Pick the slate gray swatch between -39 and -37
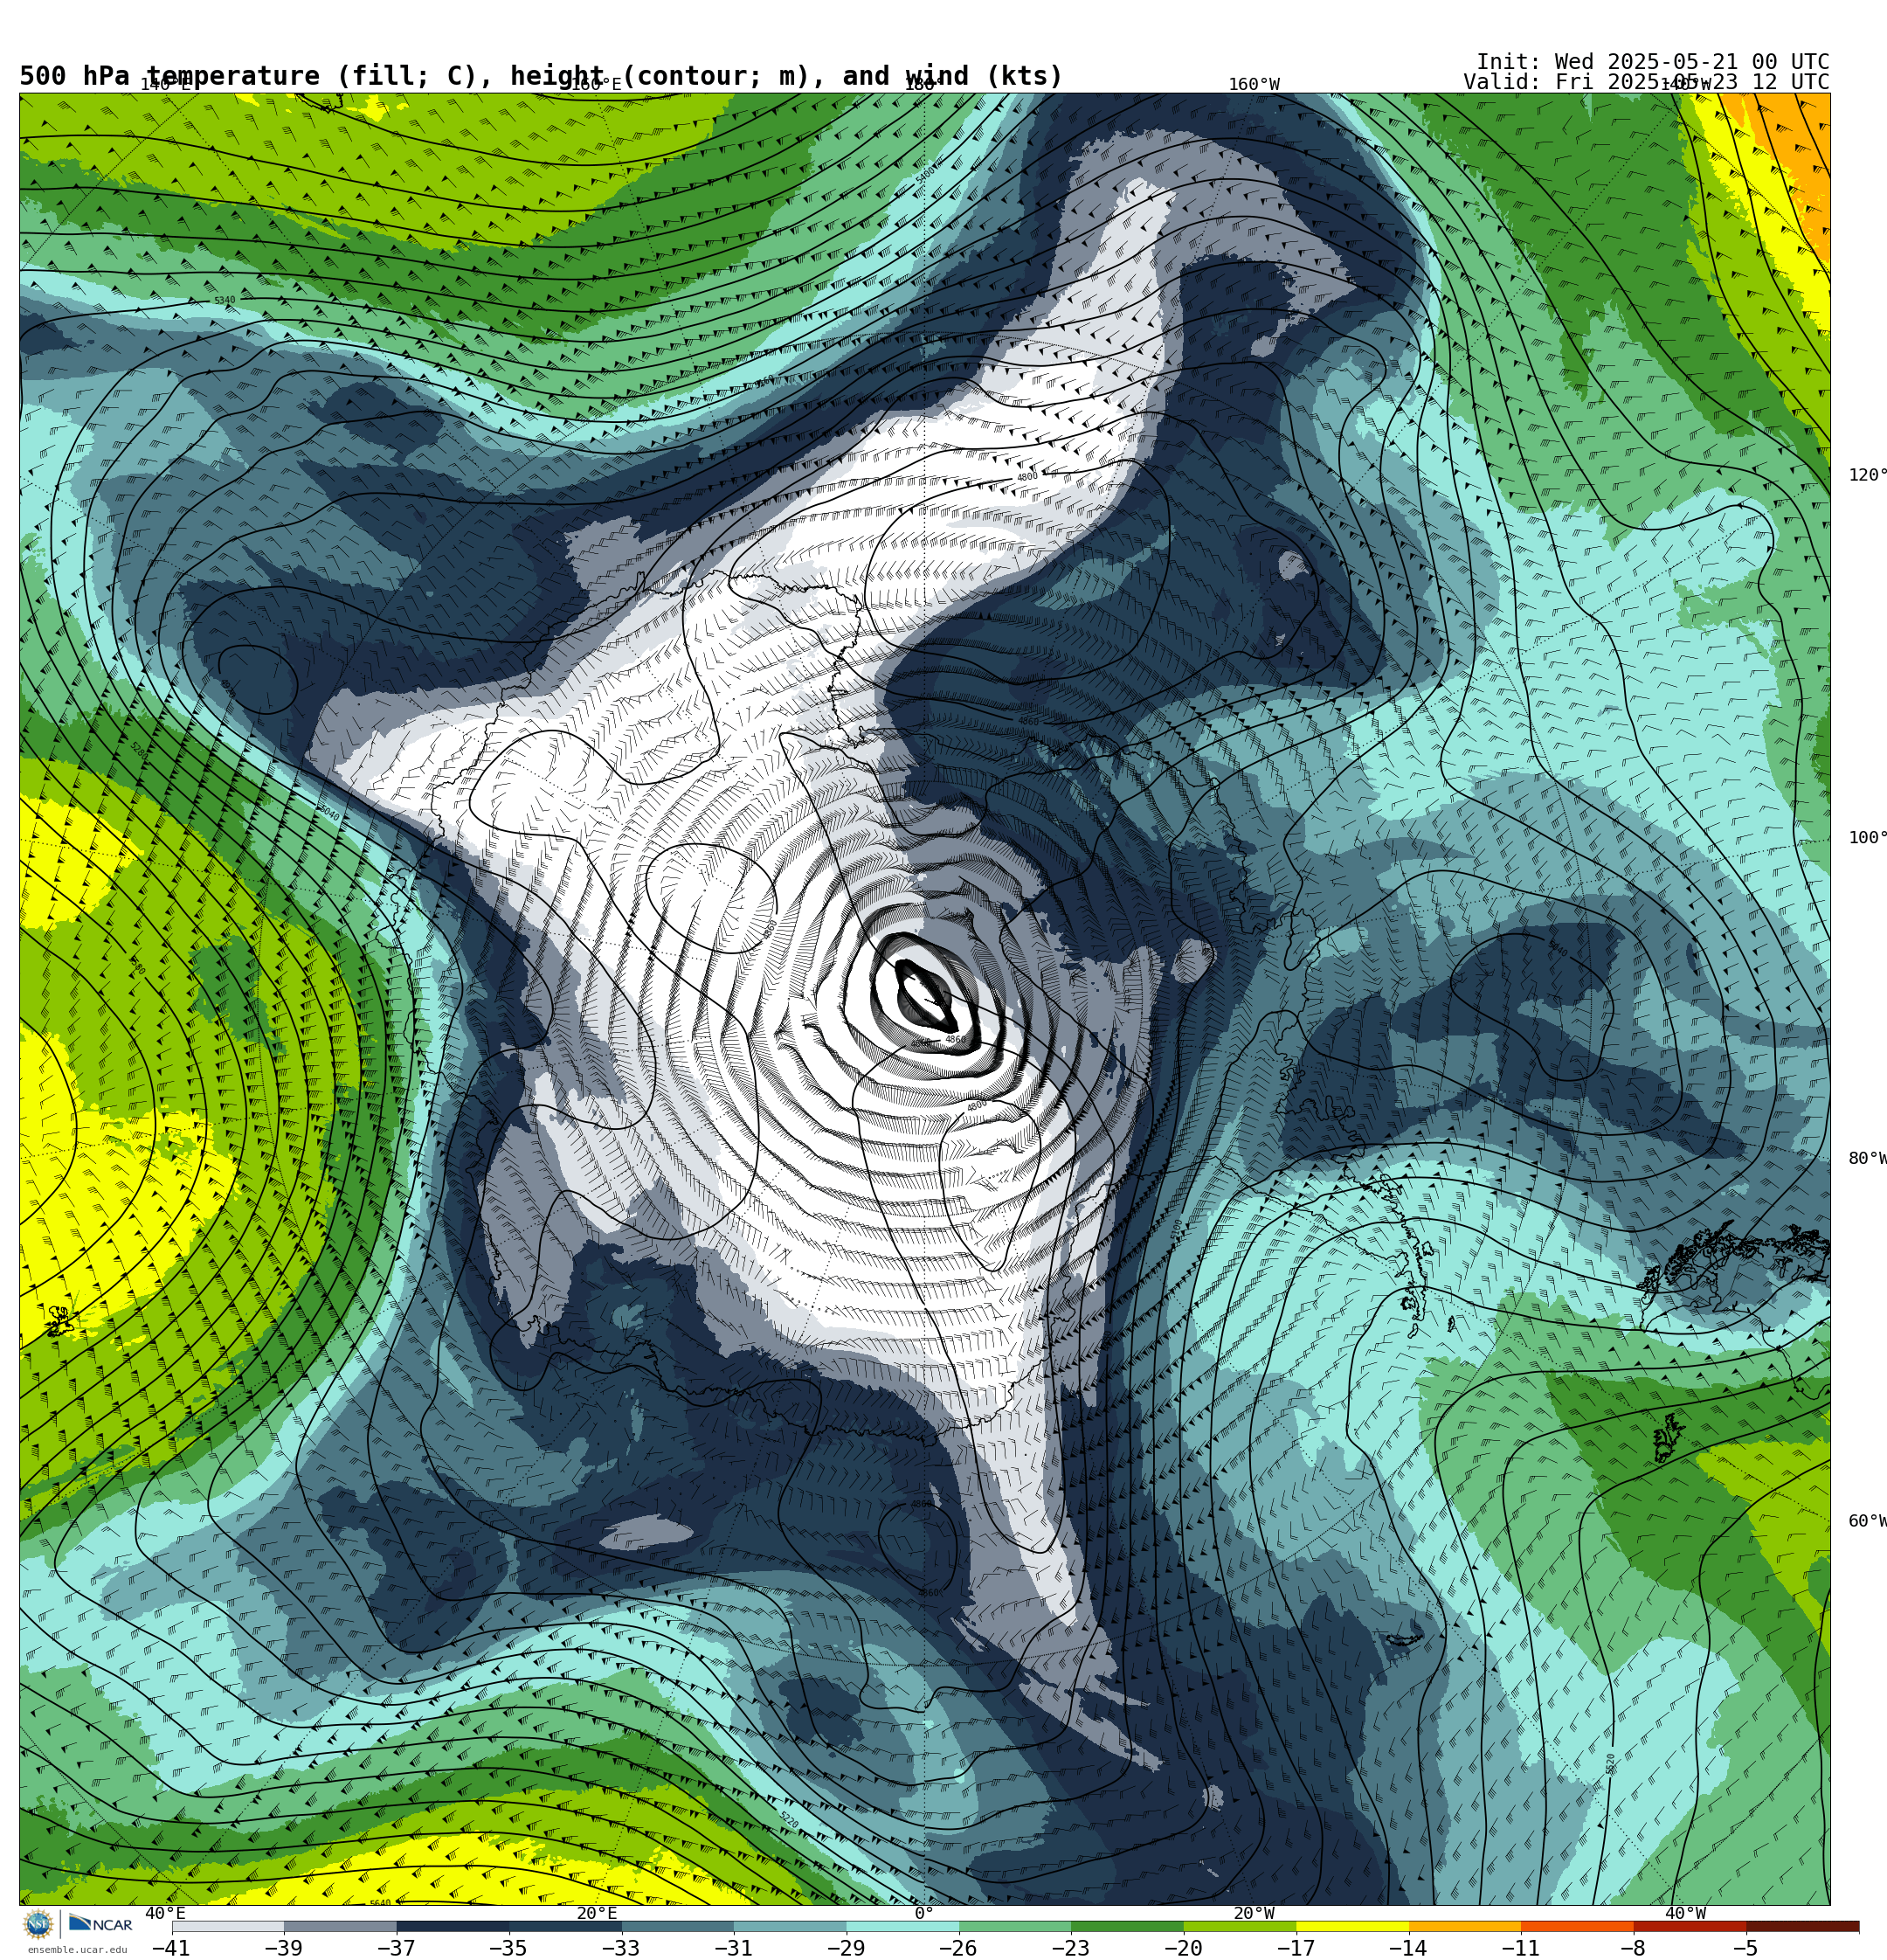1887x1960 pixels. [340, 1926]
